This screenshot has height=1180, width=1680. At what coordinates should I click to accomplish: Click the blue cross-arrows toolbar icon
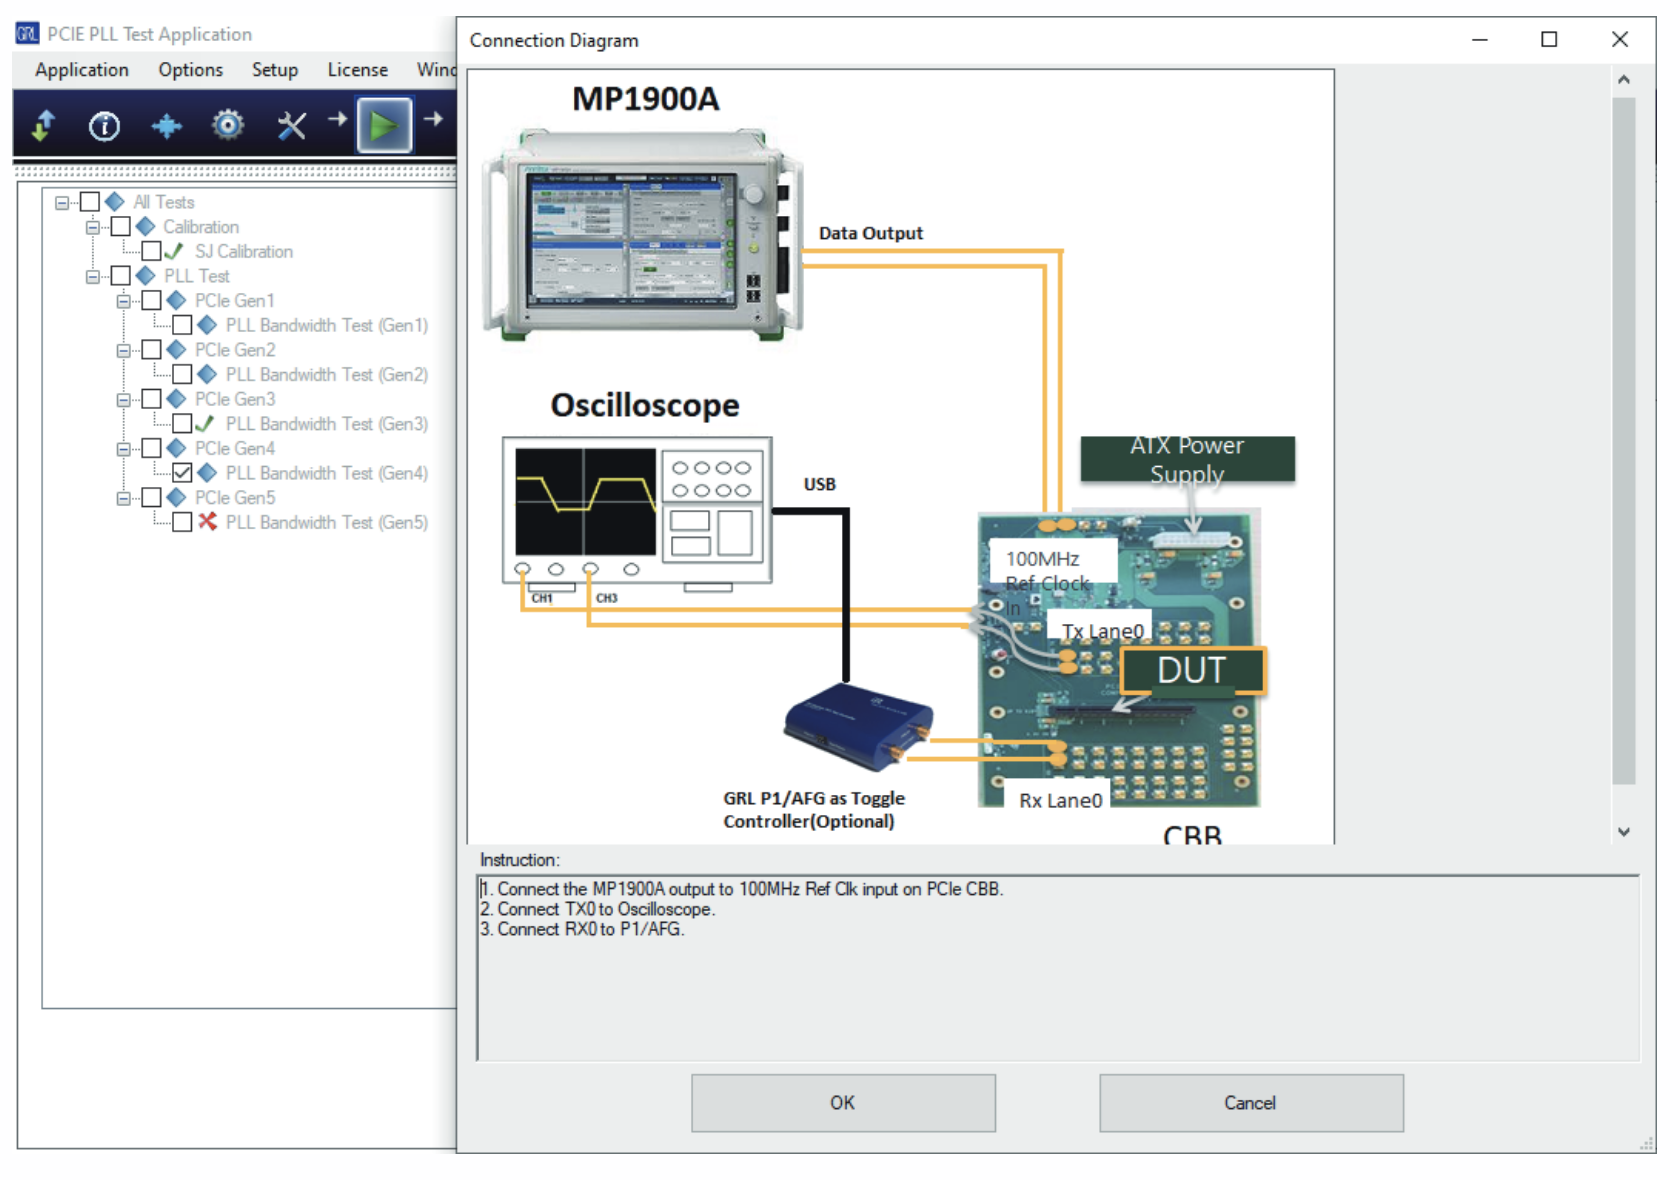(x=166, y=126)
